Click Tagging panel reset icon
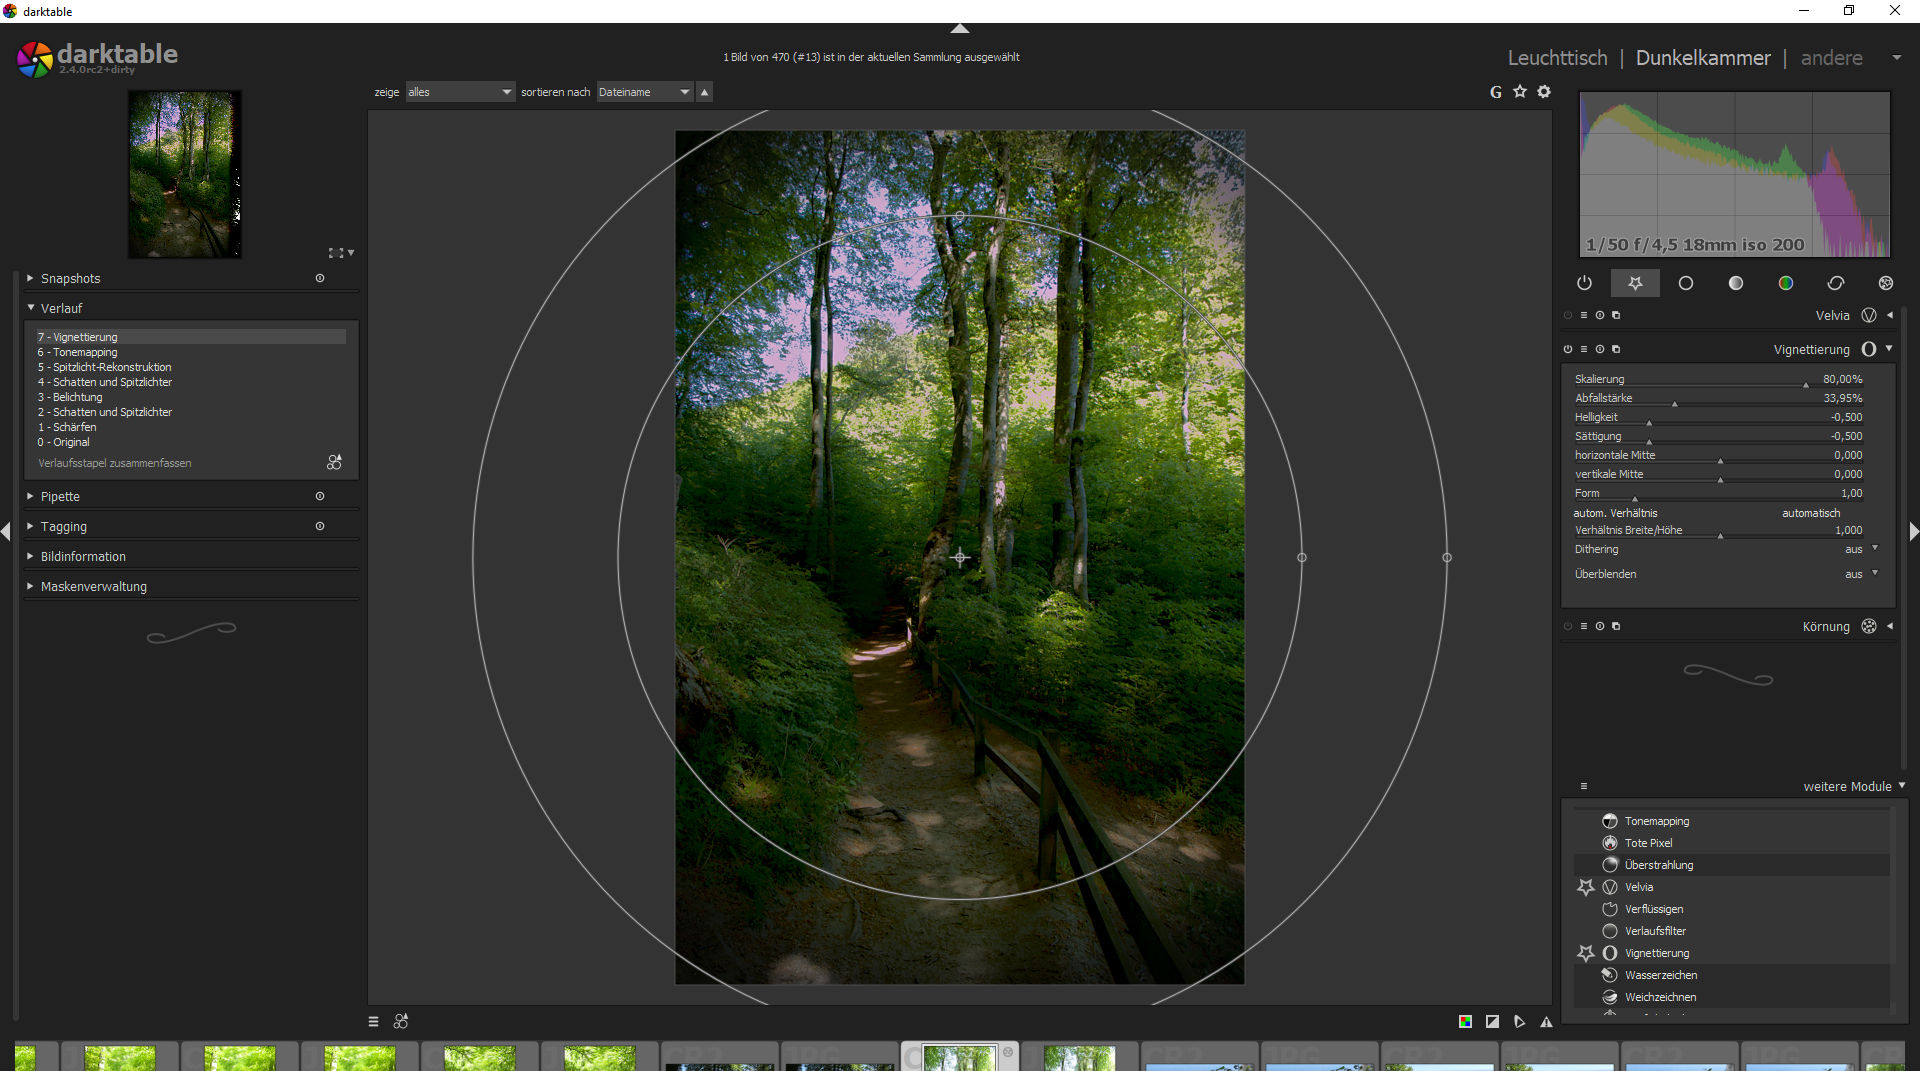 coord(320,526)
